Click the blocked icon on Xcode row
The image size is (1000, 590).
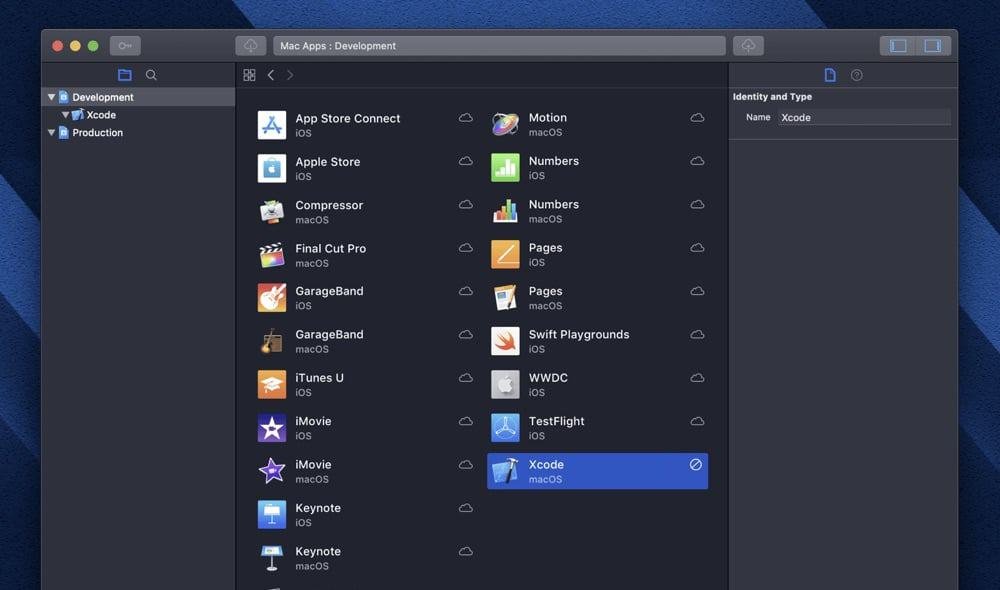coord(696,465)
